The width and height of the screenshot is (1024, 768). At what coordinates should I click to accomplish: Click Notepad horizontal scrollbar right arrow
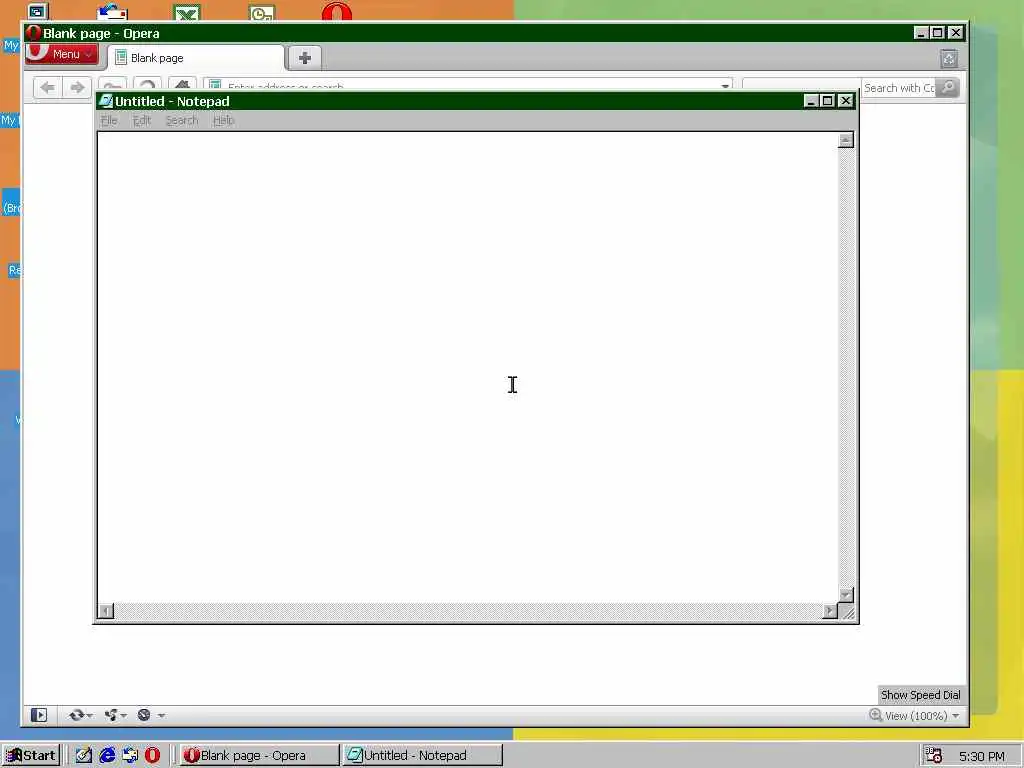coord(829,611)
